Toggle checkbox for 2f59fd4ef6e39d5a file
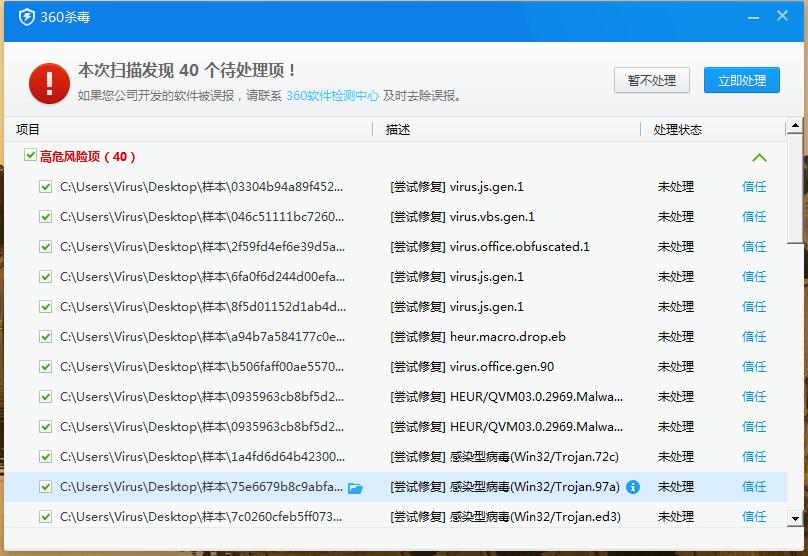 [45, 246]
